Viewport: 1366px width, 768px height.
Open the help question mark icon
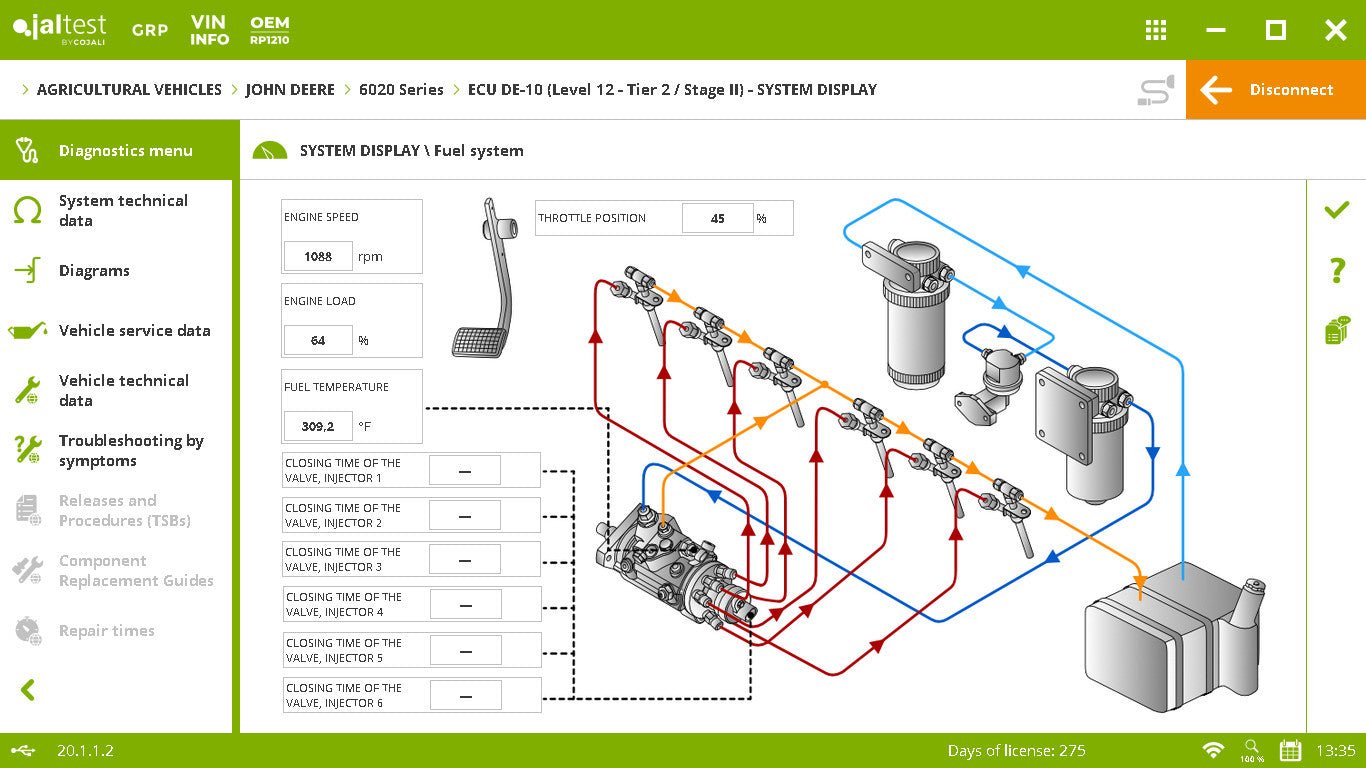click(1337, 270)
